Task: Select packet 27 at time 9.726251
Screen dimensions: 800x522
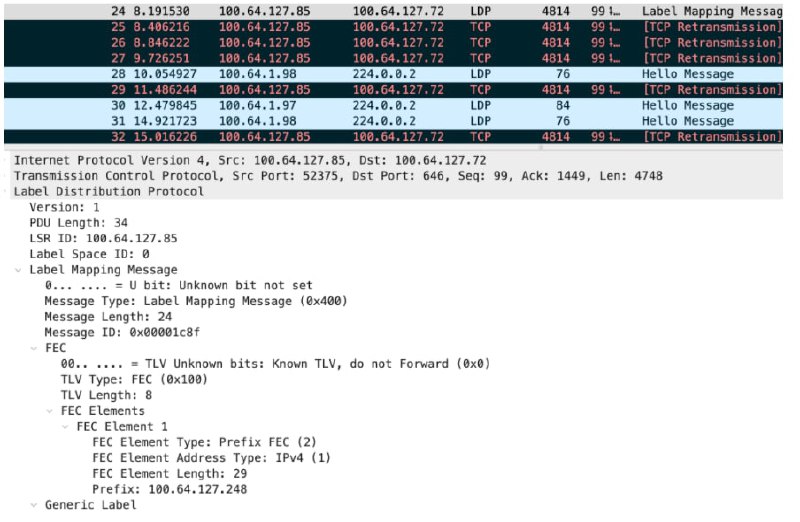Action: click(x=393, y=59)
